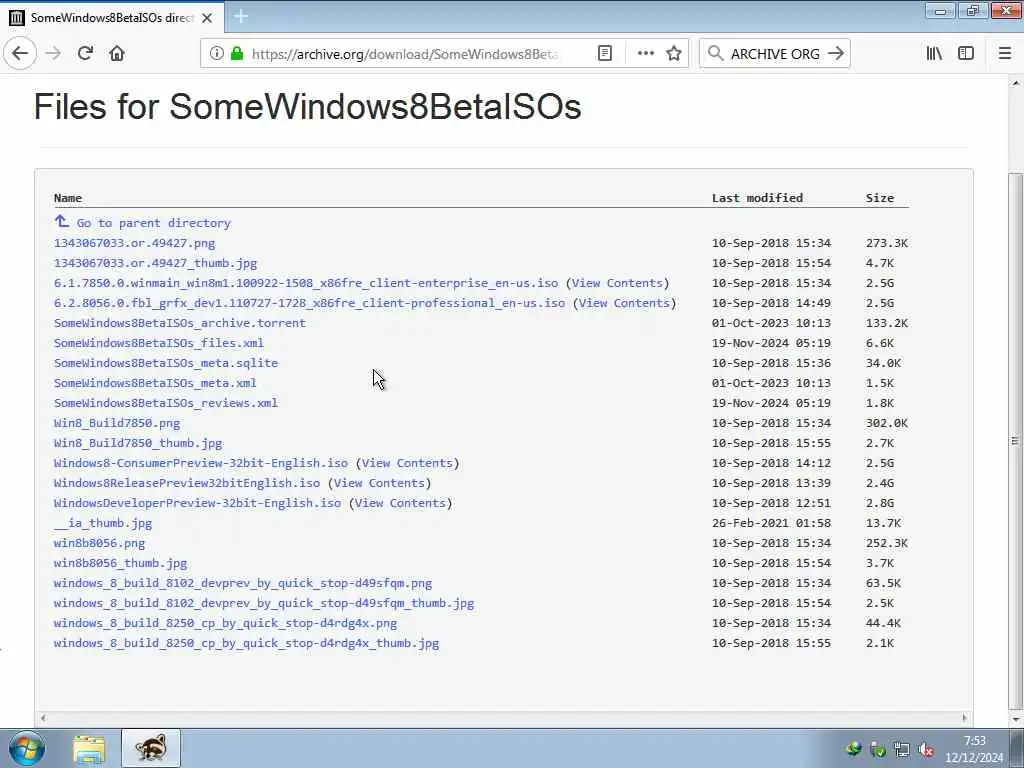Open windows_8_build_8102 devprev png file

[243, 583]
